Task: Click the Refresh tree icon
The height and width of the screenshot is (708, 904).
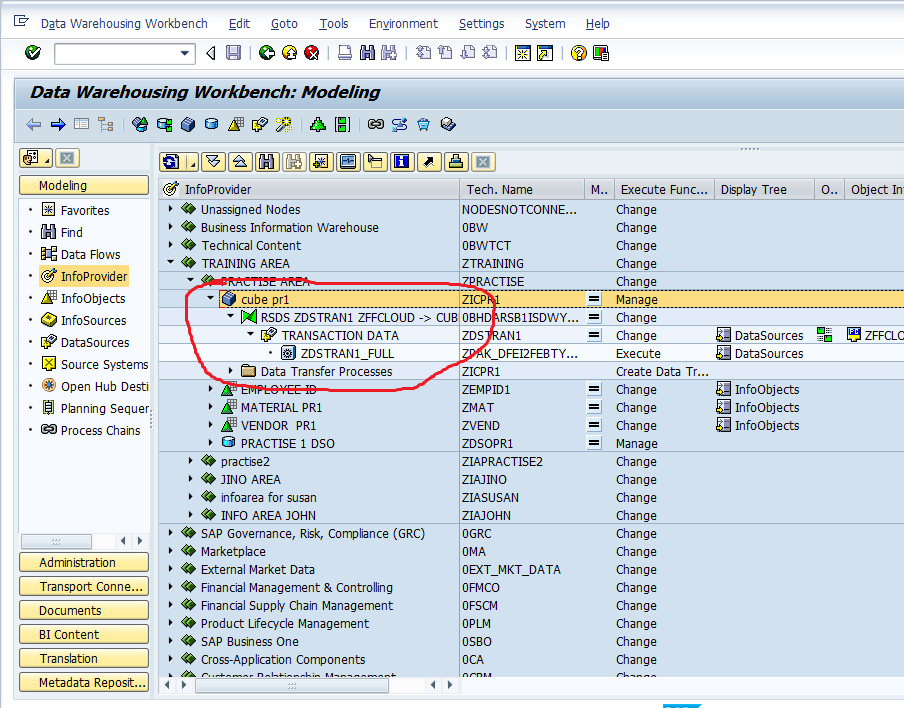Action: 171,161
